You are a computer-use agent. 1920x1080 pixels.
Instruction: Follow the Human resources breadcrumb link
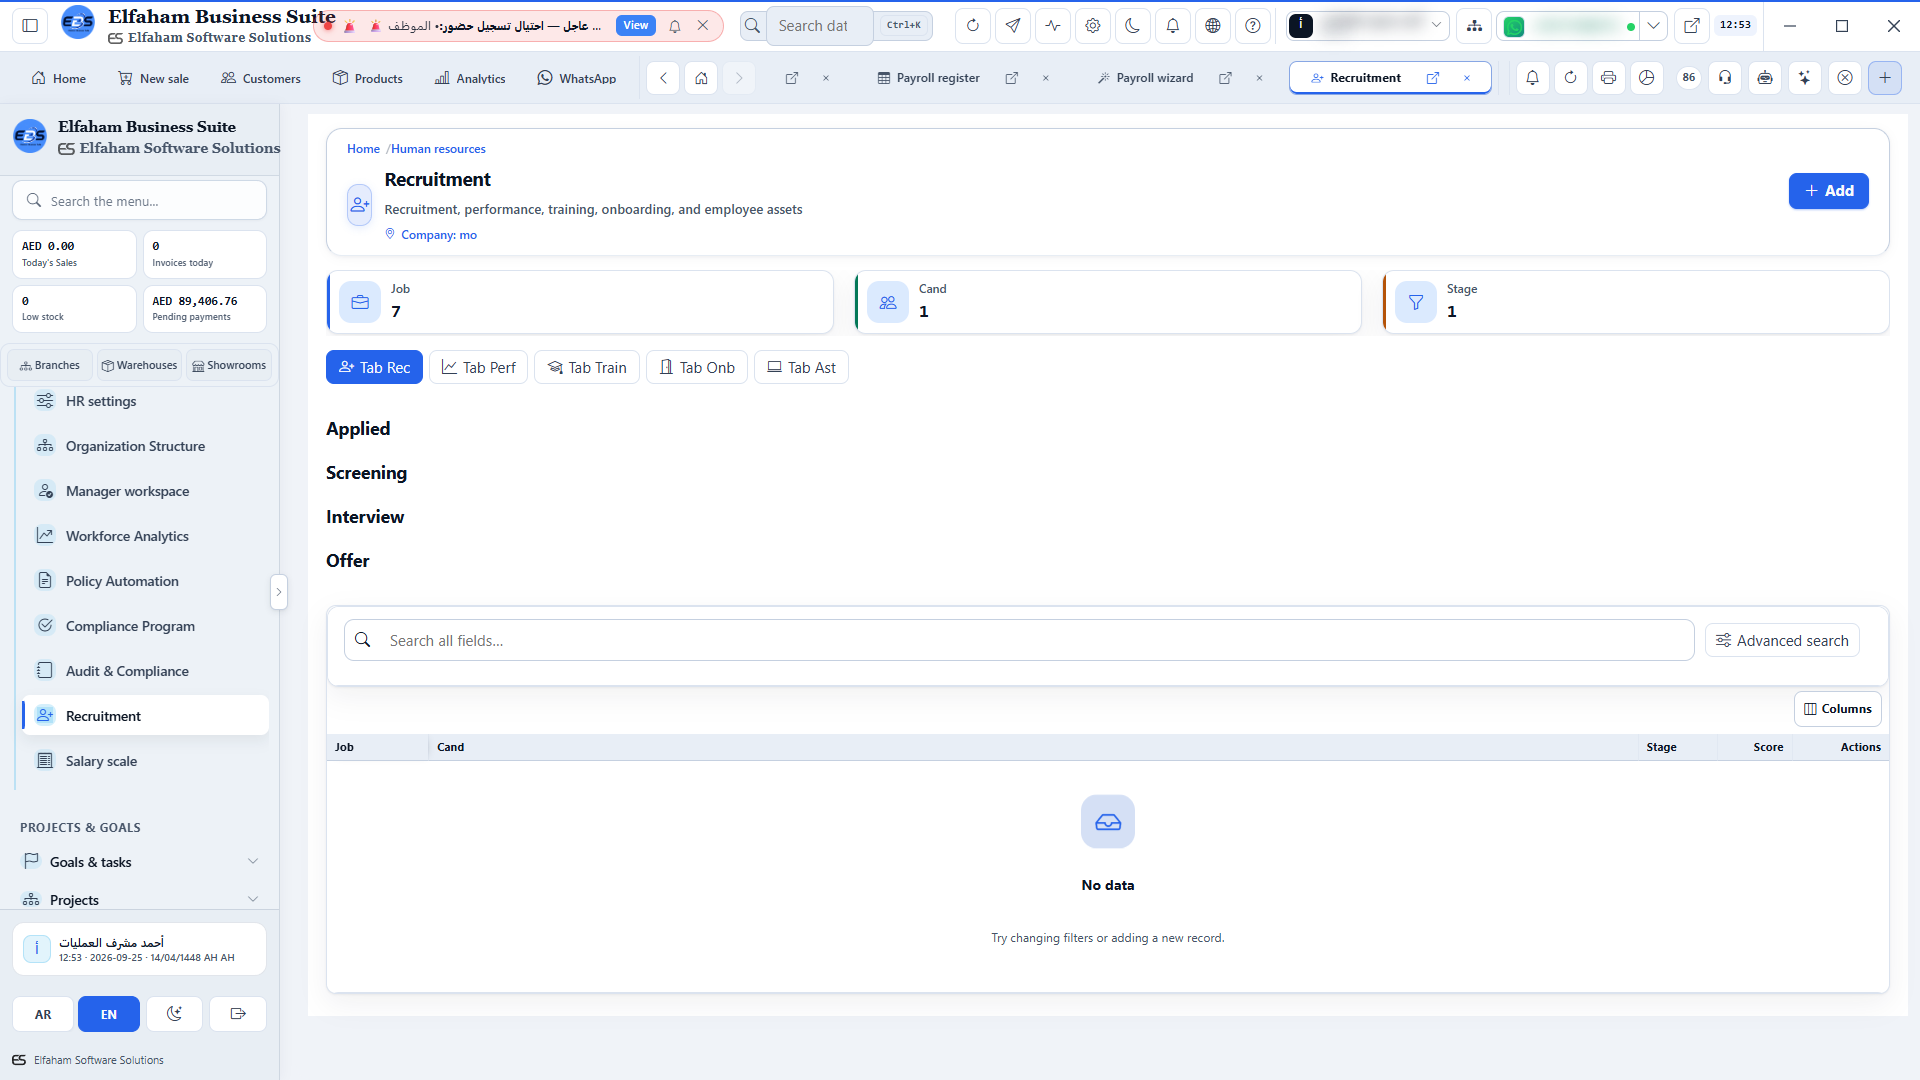click(x=438, y=149)
